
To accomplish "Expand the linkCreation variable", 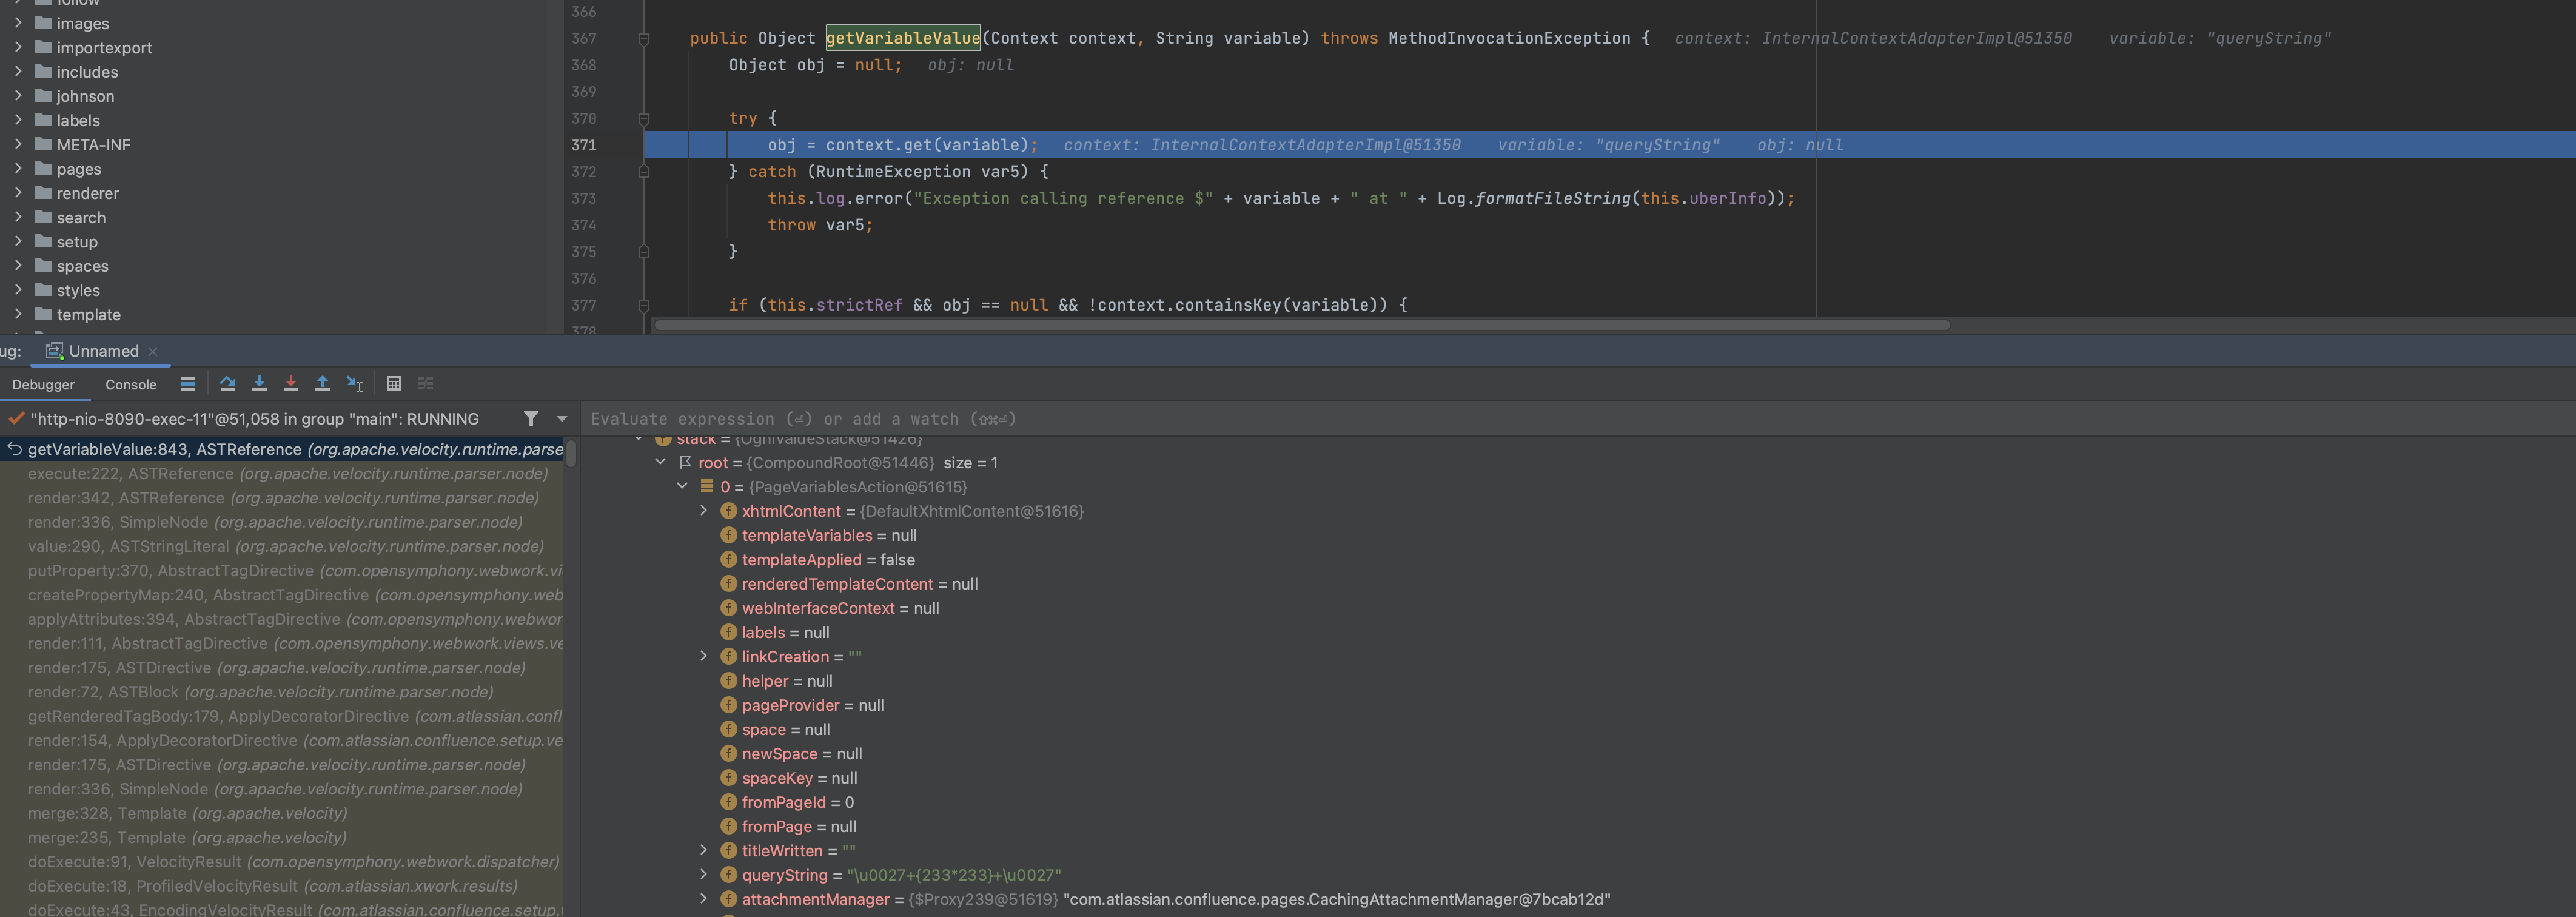I will 703,657.
